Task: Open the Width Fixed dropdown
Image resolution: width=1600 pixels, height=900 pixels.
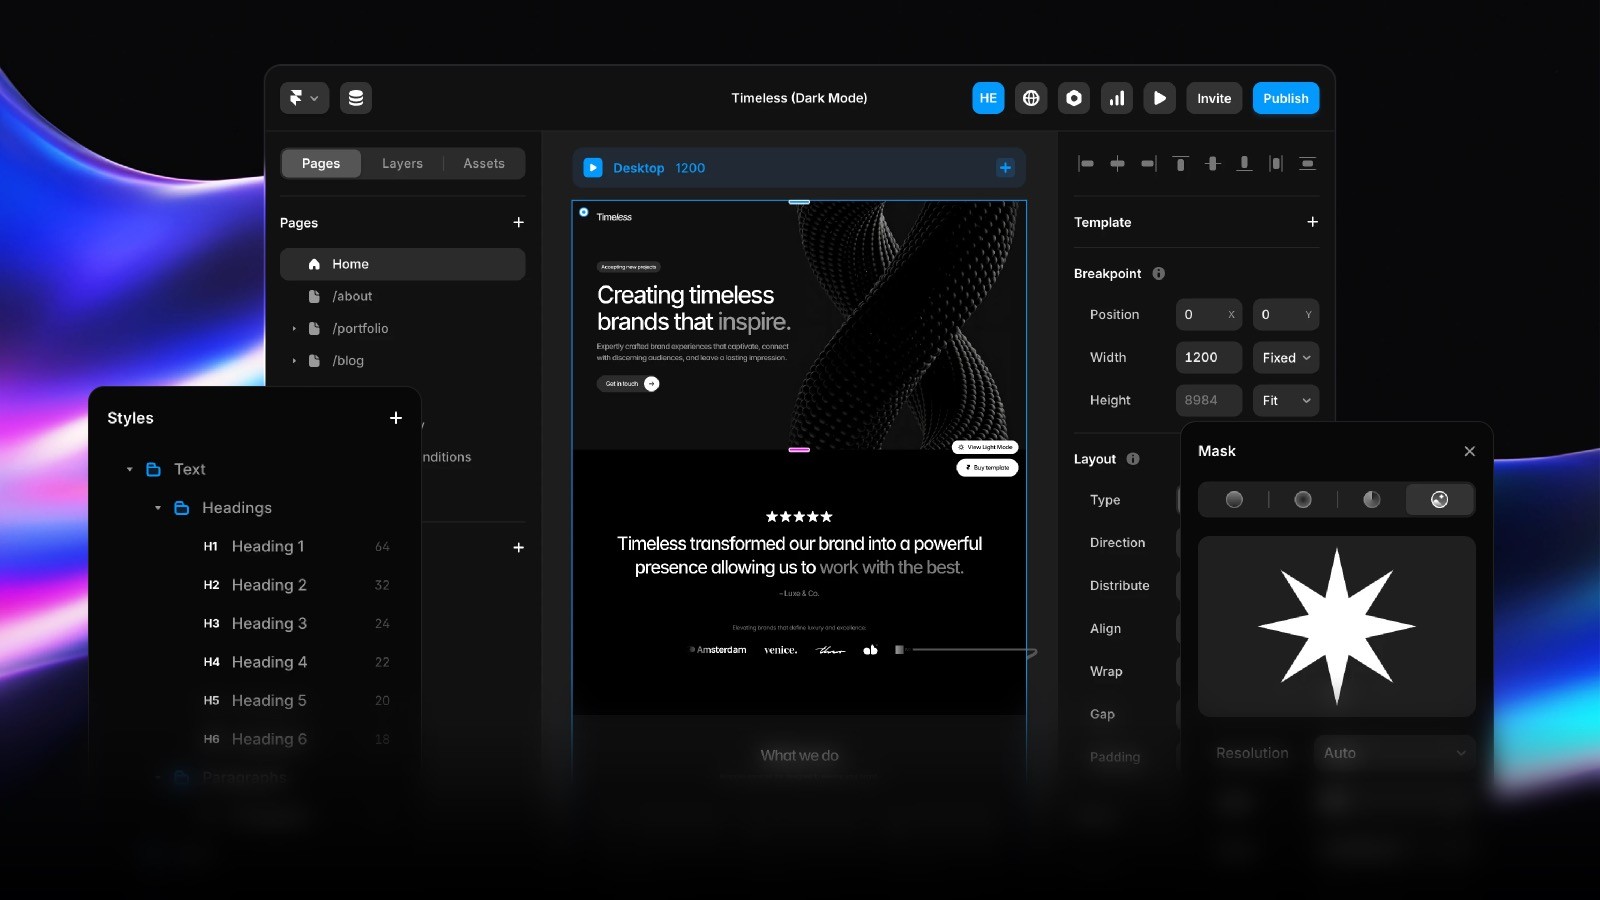Action: [1286, 357]
